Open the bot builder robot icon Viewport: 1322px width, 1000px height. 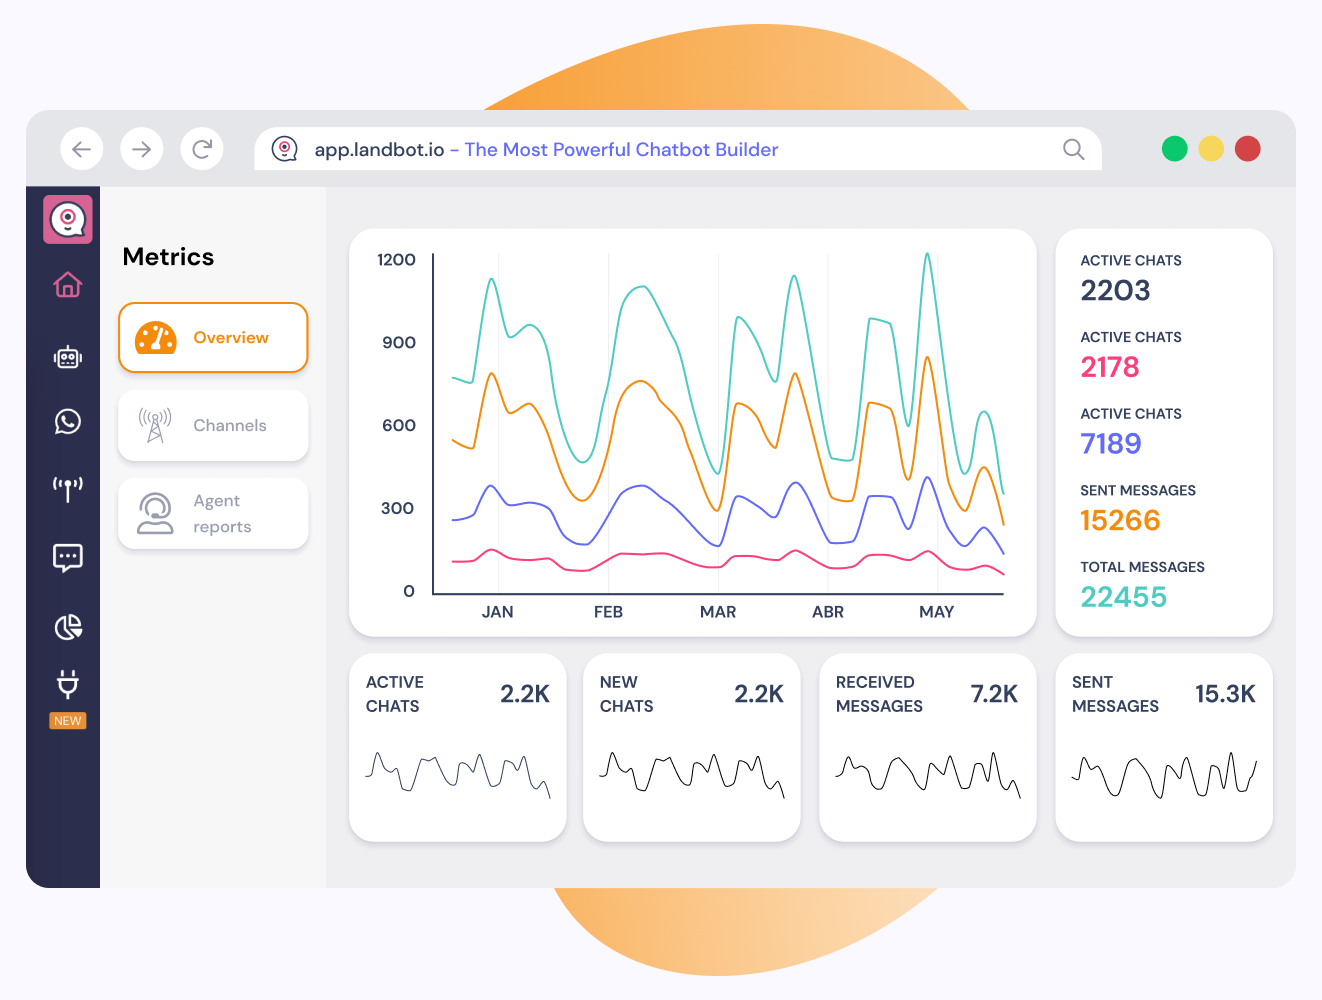[x=68, y=357]
